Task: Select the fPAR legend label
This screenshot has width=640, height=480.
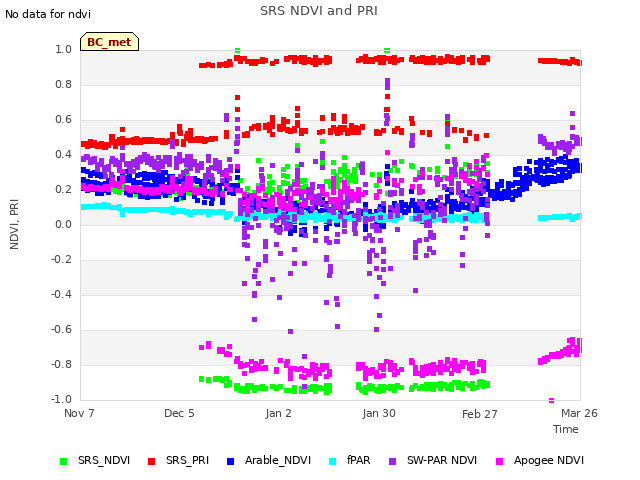Action: coord(358,460)
